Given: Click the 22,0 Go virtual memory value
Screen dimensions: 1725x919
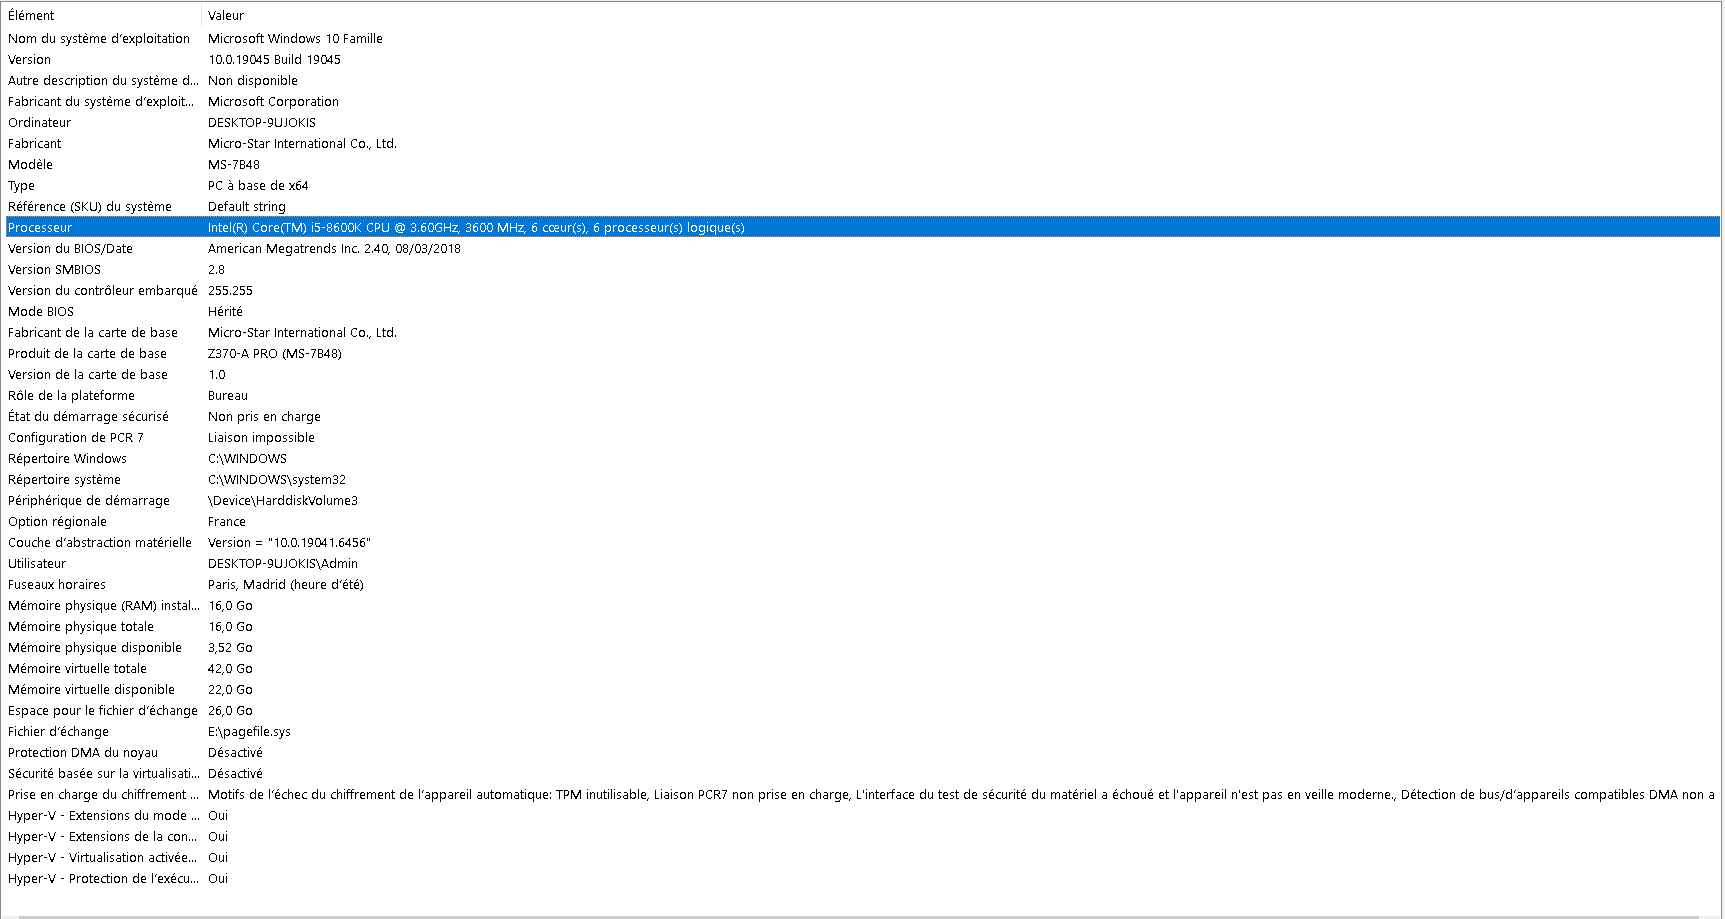Looking at the screenshot, I should point(230,689).
